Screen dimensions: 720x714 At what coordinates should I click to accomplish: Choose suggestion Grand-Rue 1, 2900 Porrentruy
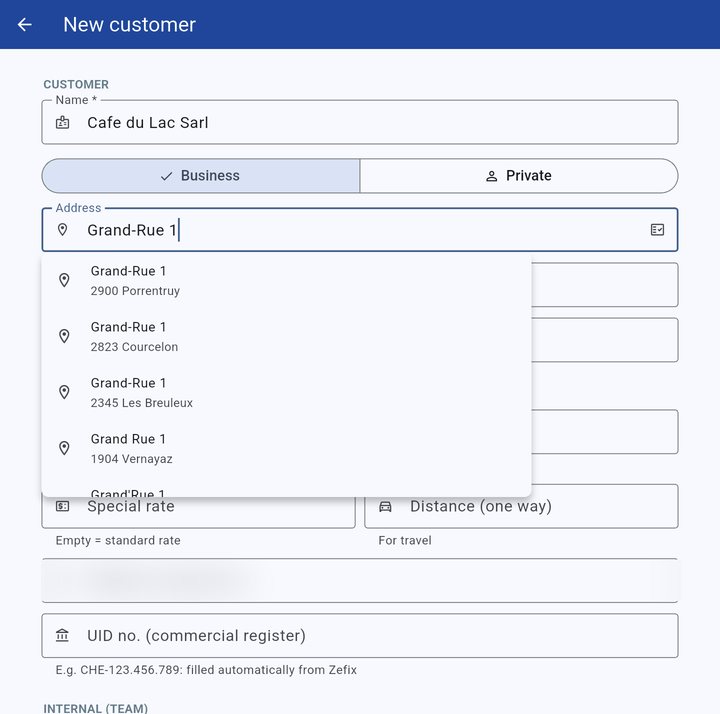point(286,281)
